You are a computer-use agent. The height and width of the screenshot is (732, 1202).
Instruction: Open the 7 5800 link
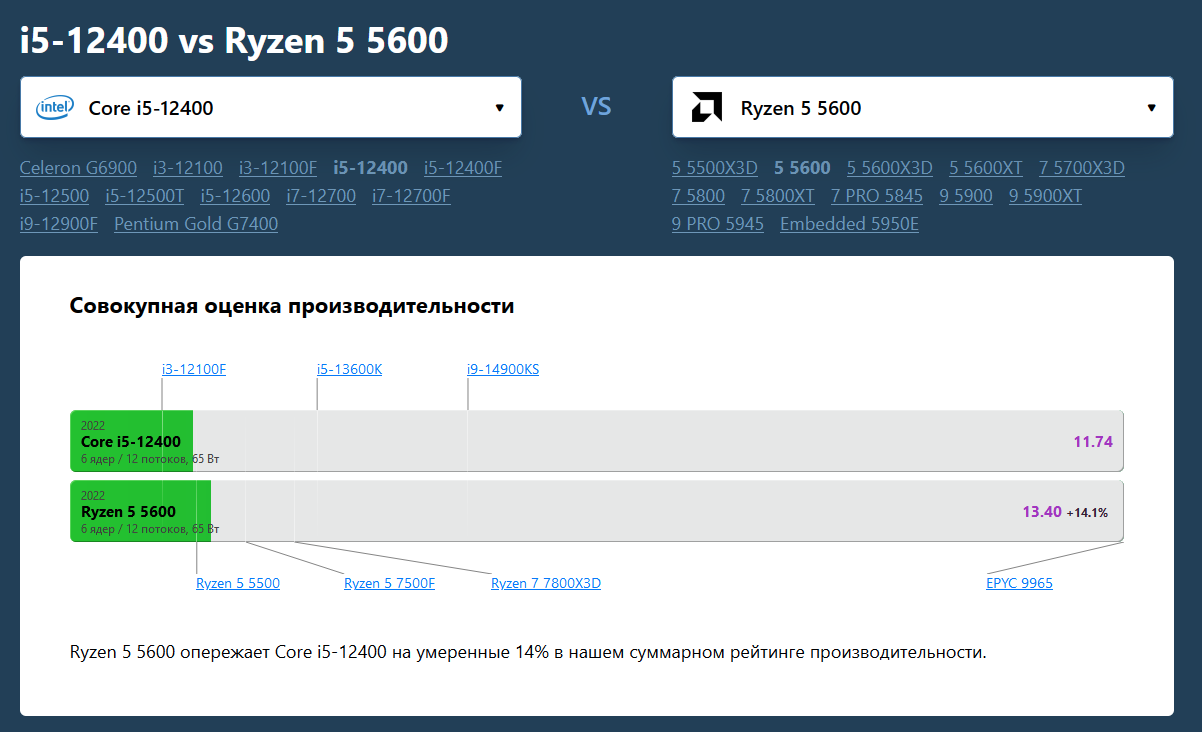pos(698,196)
